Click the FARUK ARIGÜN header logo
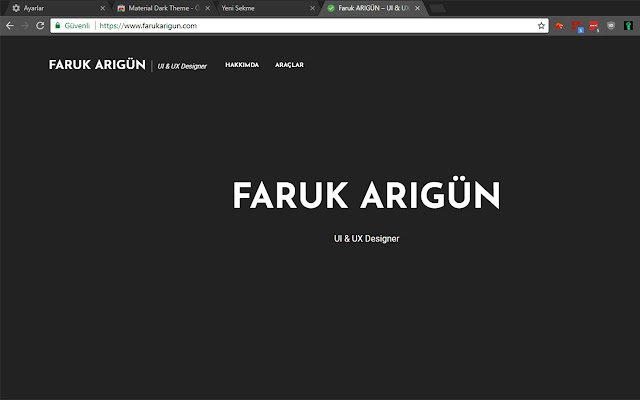Screen dimensions: 640x400 [x=97, y=64]
